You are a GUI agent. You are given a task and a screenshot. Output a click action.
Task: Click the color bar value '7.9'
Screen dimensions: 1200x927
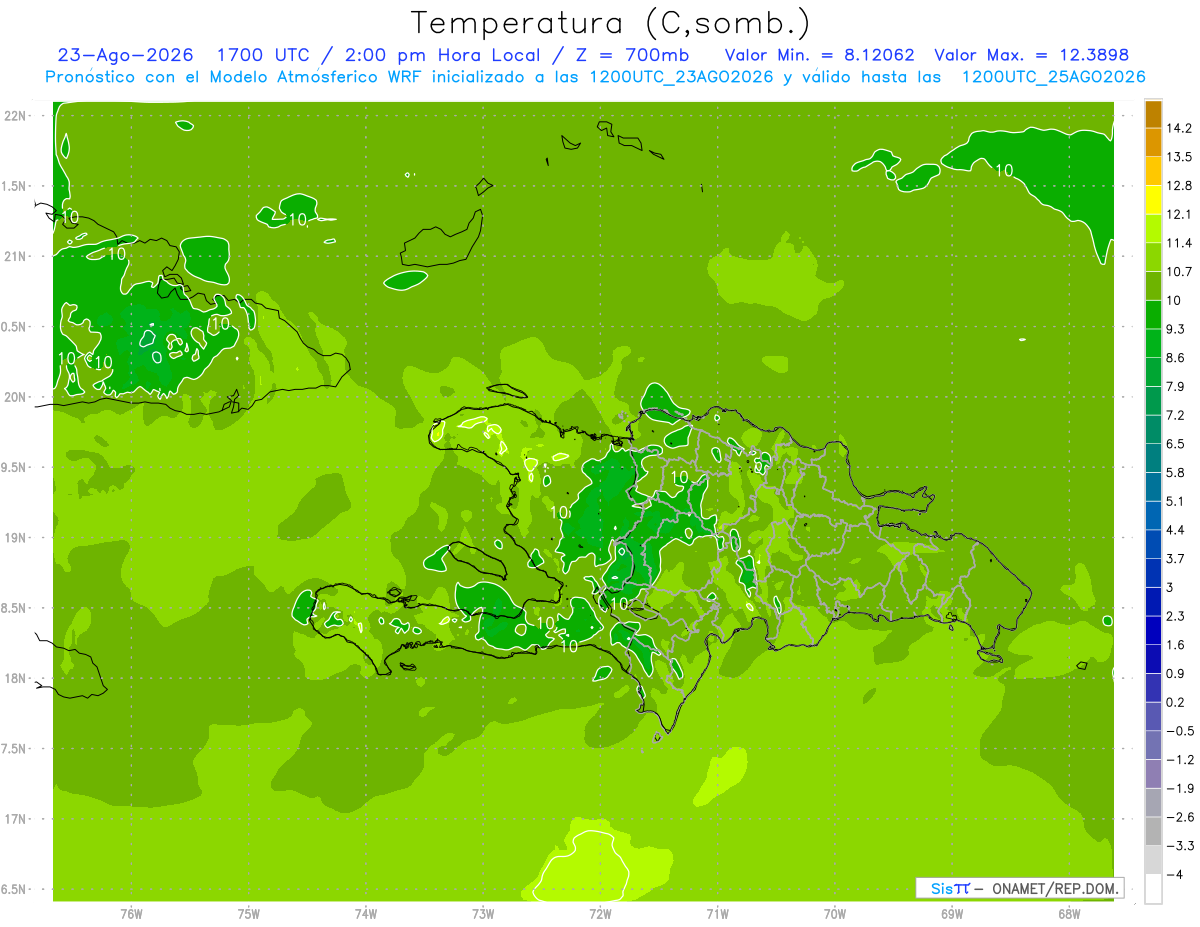tap(1177, 386)
